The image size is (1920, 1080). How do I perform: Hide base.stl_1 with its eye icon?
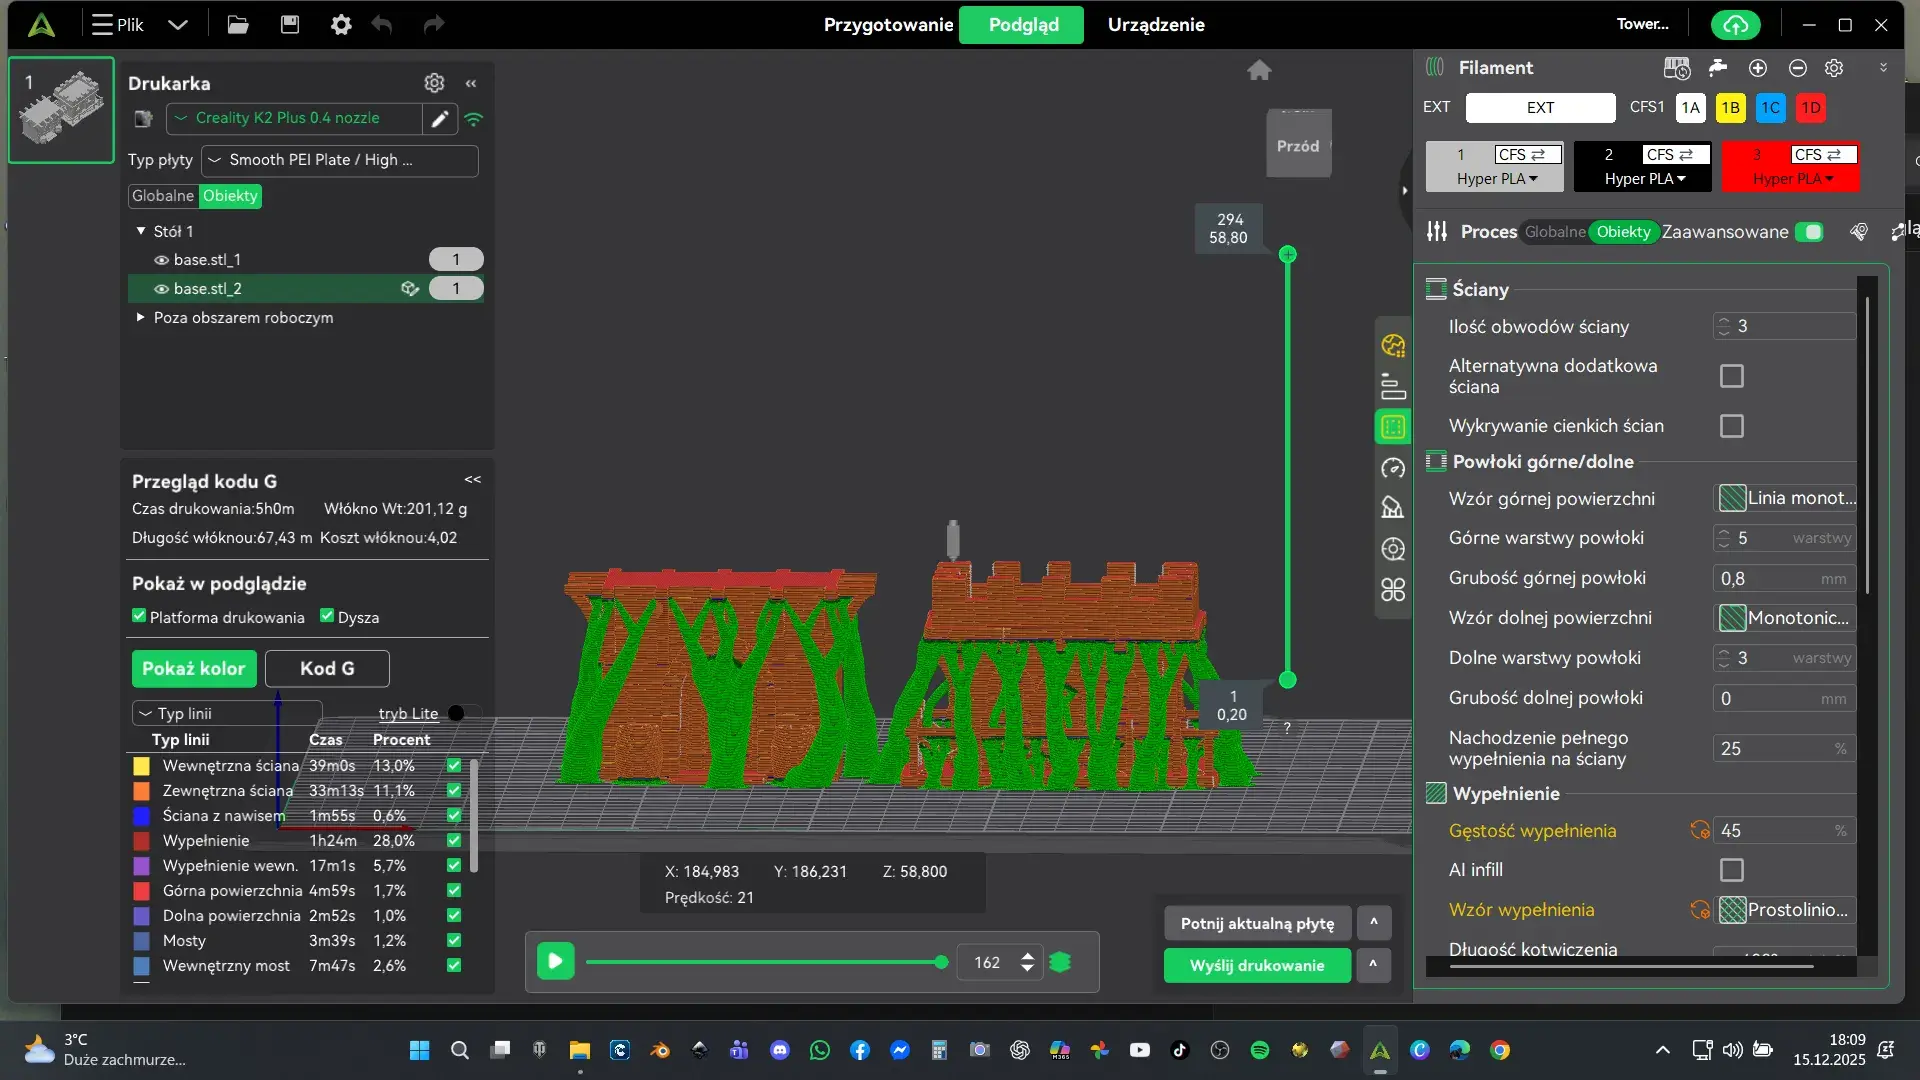[x=160, y=260]
